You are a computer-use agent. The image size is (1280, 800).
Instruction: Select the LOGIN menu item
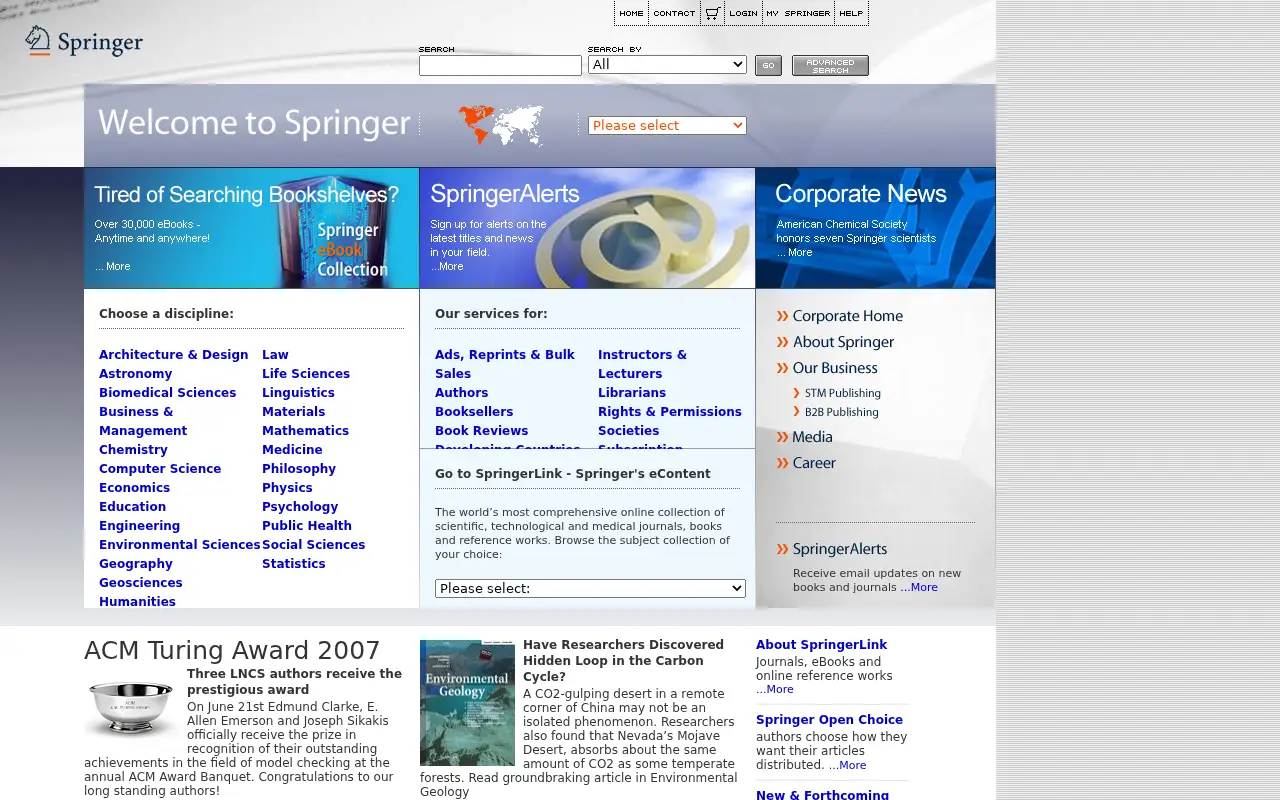pyautogui.click(x=743, y=13)
